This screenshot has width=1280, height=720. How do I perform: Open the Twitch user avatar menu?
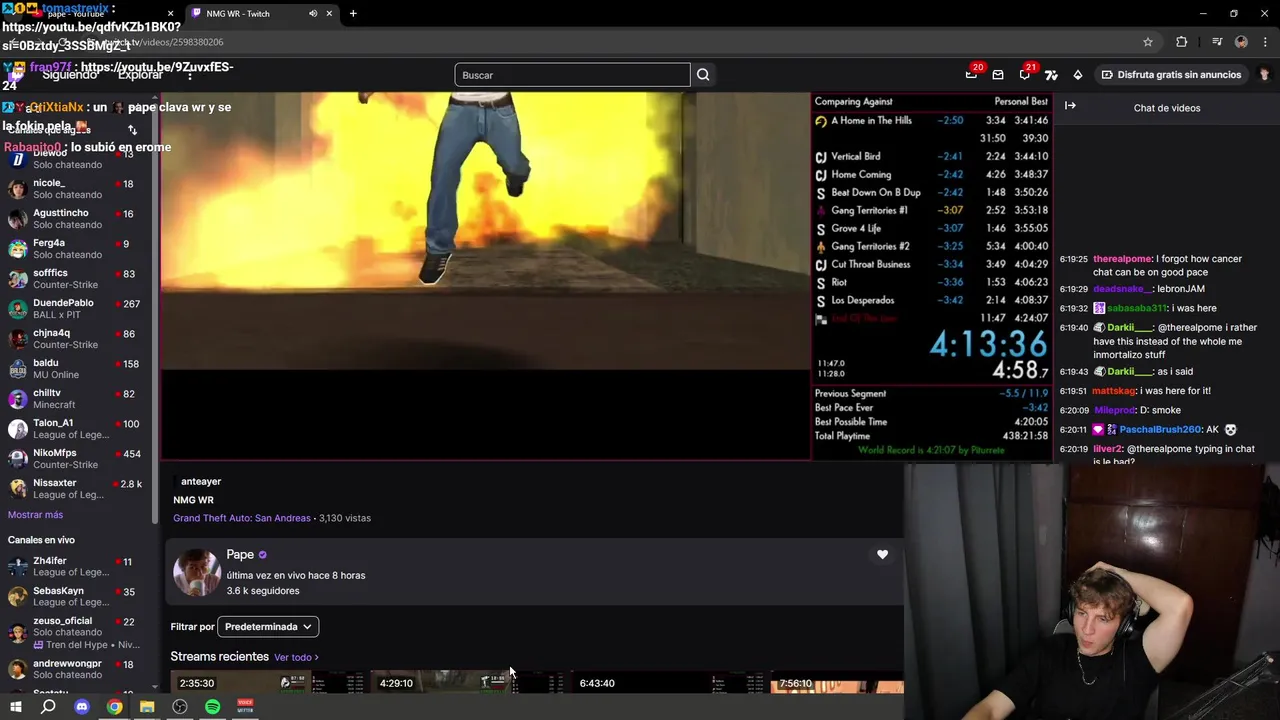(1264, 75)
